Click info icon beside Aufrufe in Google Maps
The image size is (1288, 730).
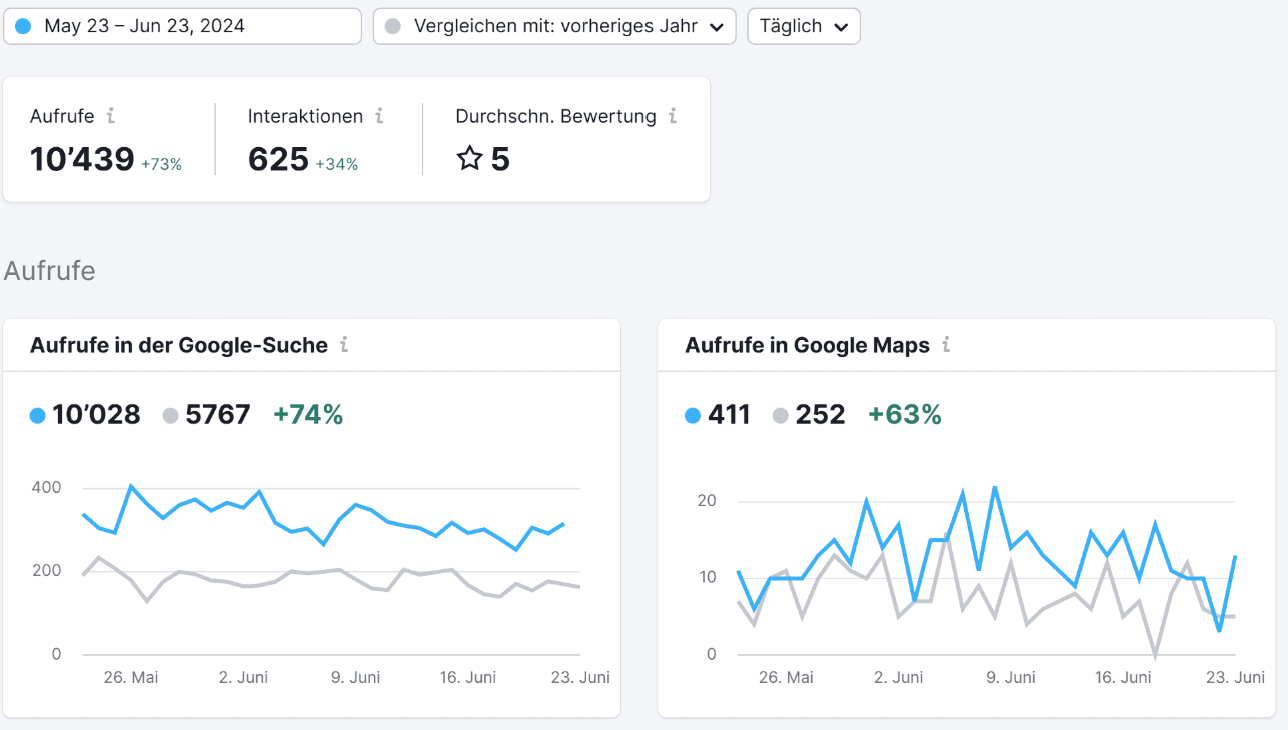point(946,345)
